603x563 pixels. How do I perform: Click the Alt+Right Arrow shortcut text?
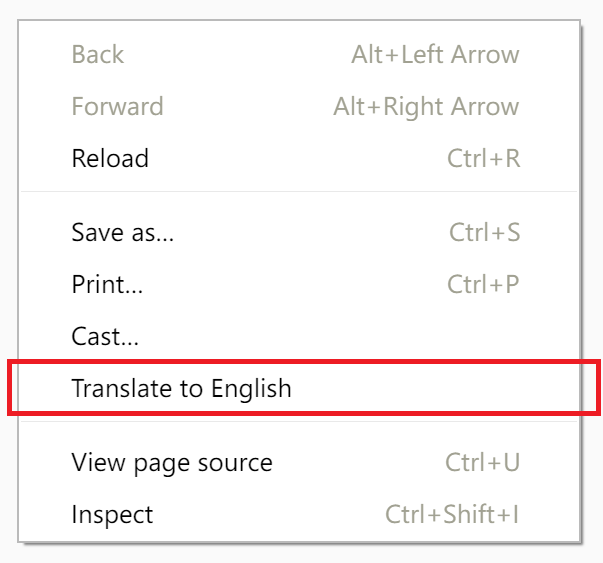pos(426,107)
